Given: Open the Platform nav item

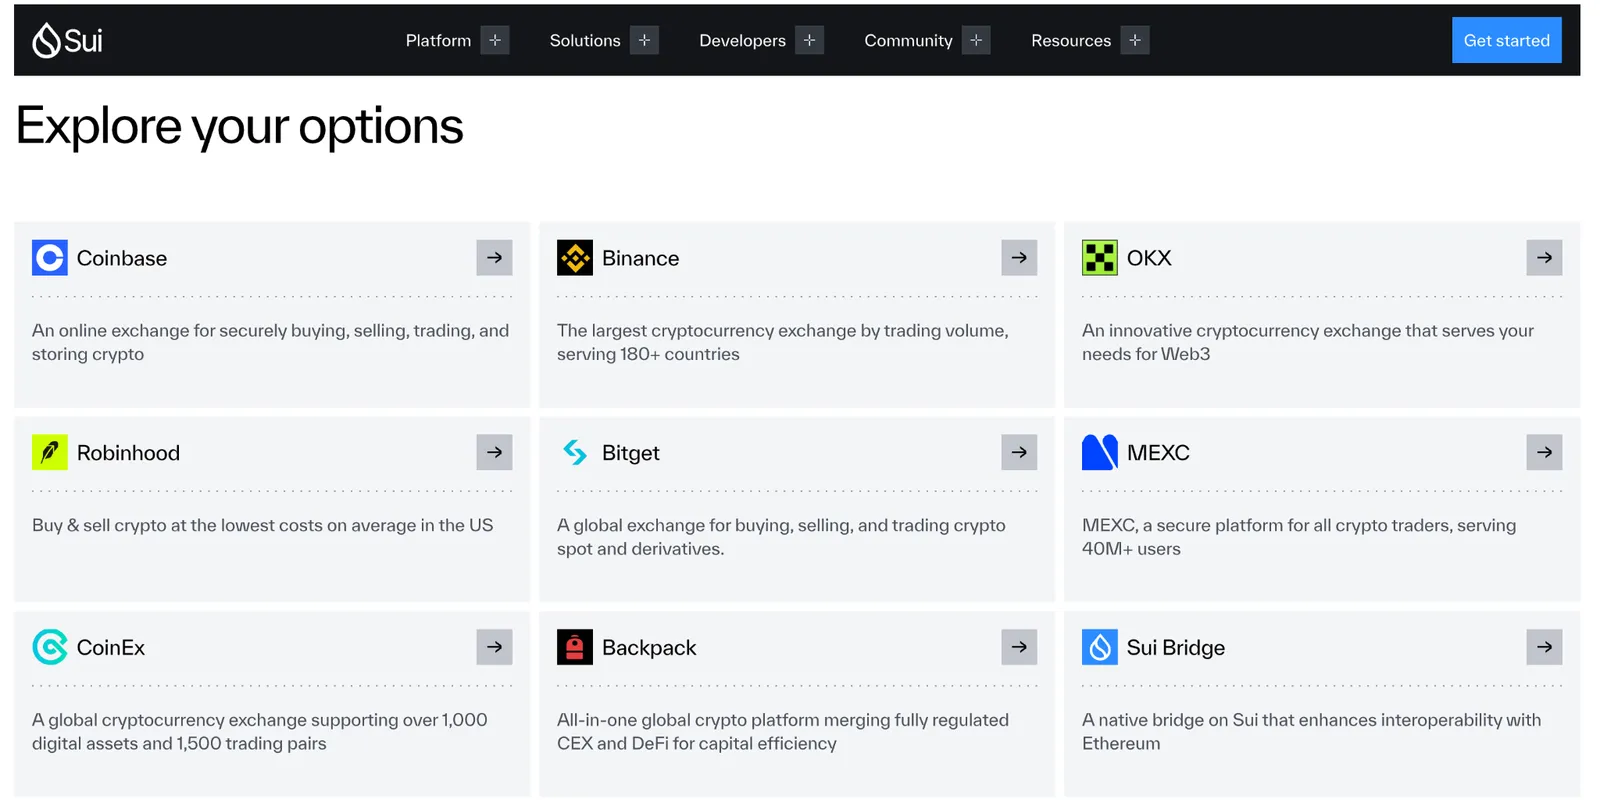Looking at the screenshot, I should [x=438, y=41].
